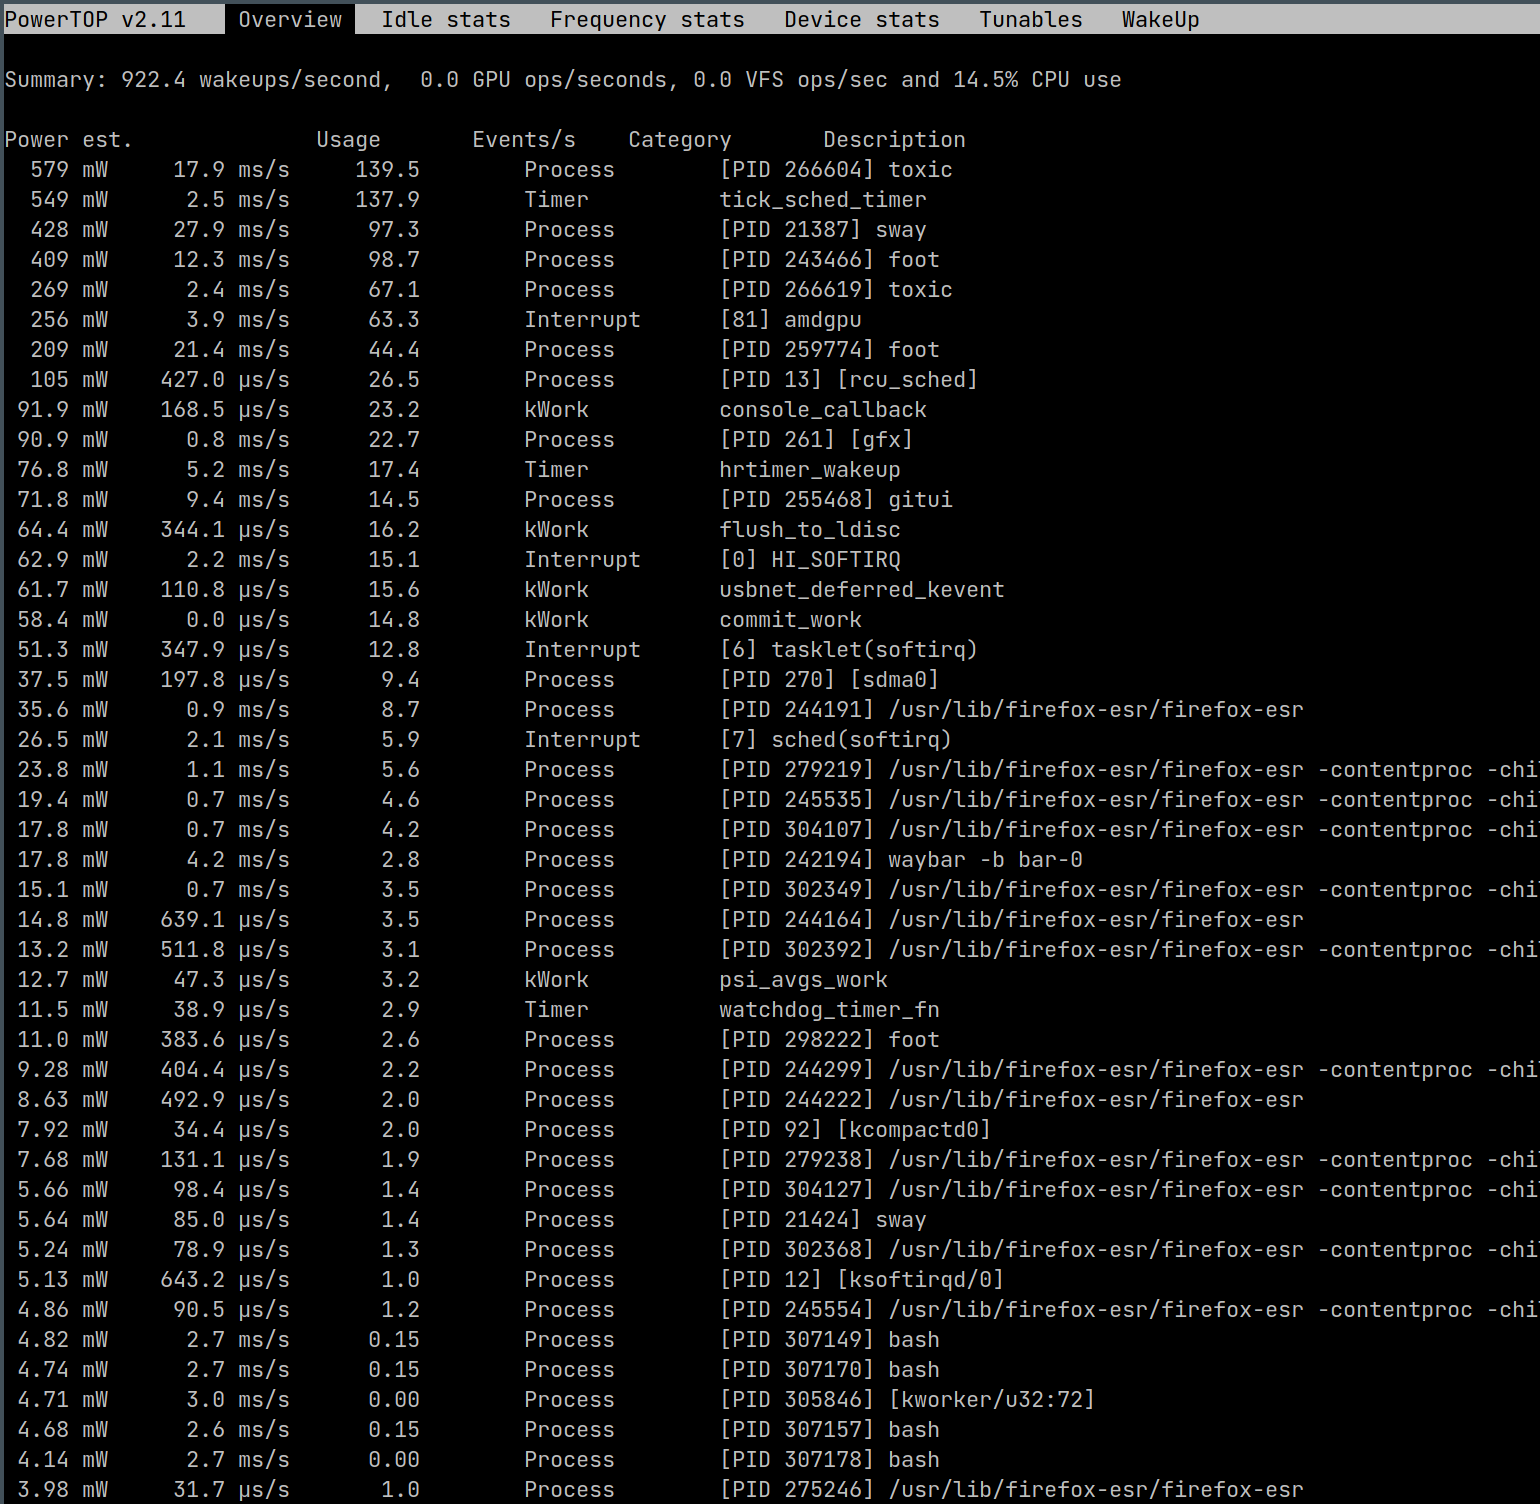Select the [PID 243466] foot row

click(x=770, y=260)
